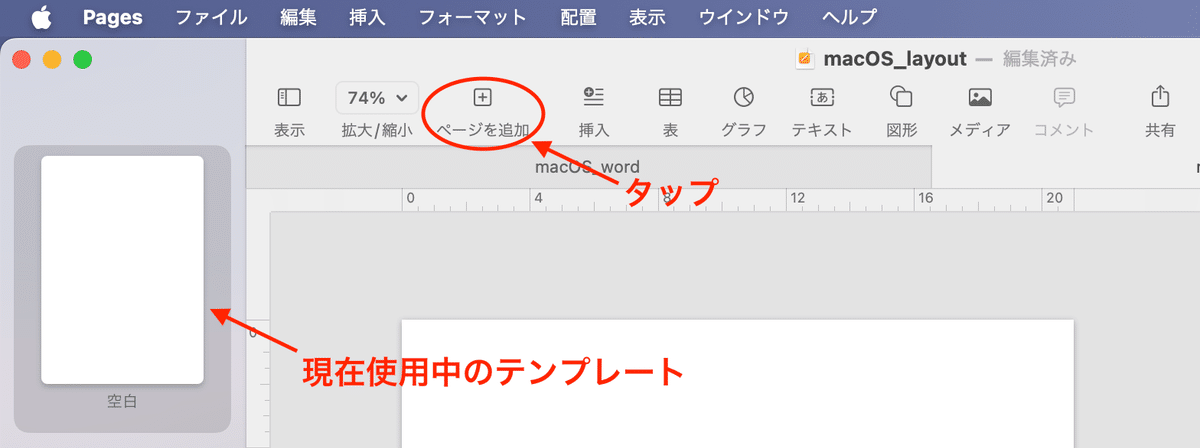Click the 表示 sidebar view toolbar icon
The height and width of the screenshot is (448, 1200).
(x=289, y=97)
